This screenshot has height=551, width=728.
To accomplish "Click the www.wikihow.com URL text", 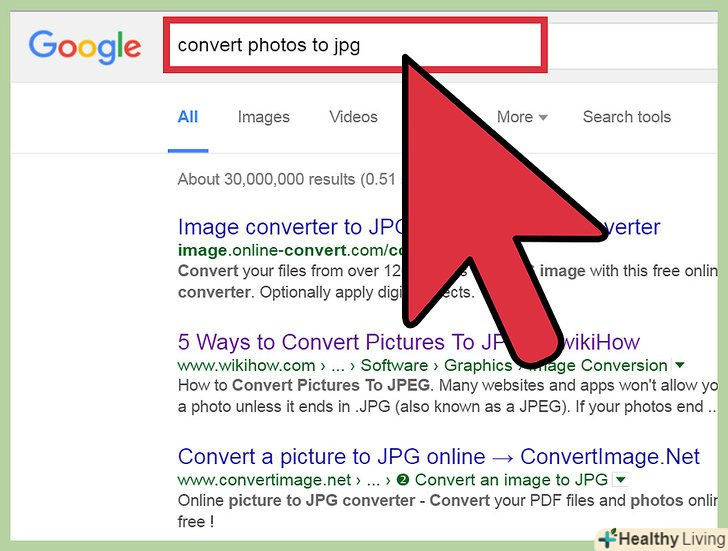I will tap(246, 365).
